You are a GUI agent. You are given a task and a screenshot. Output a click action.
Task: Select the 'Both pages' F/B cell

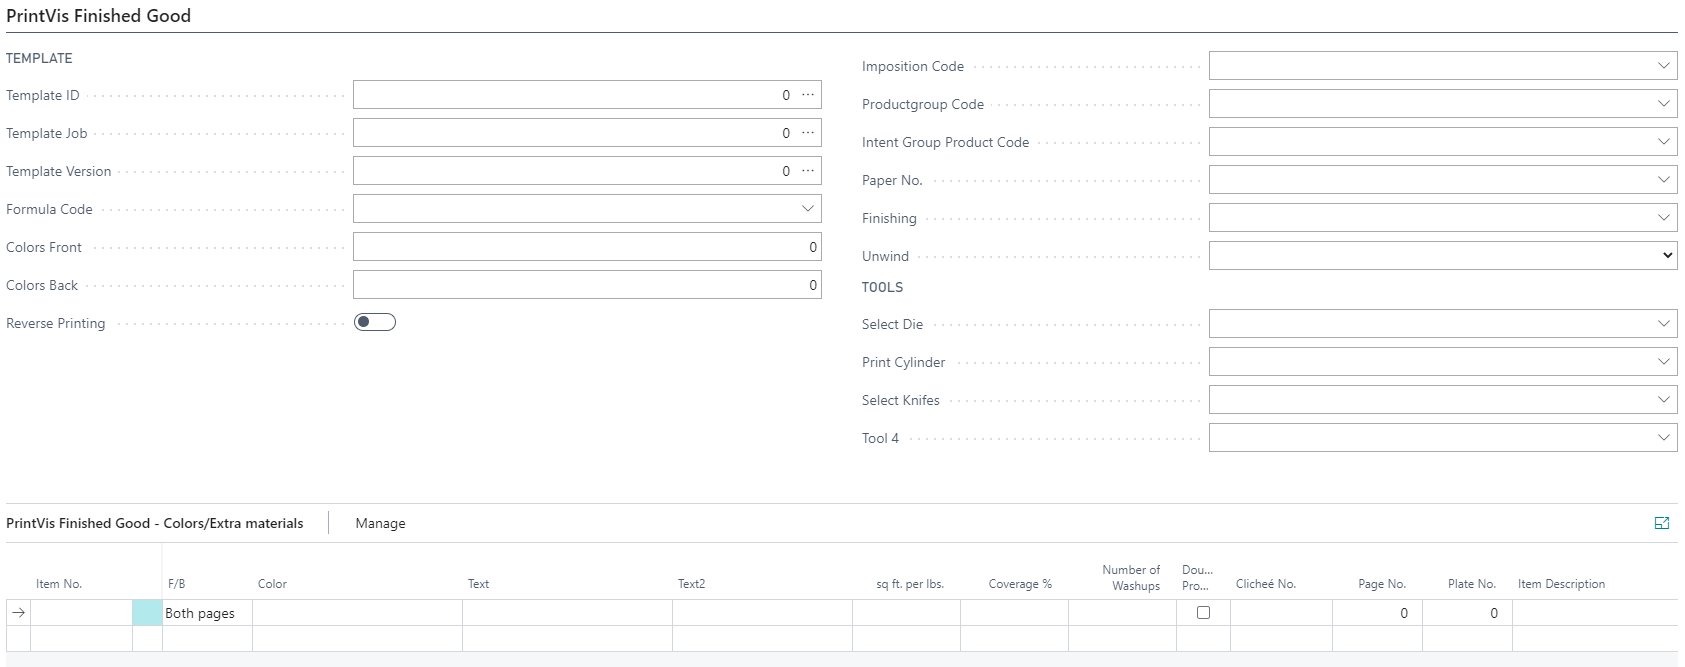[207, 613]
